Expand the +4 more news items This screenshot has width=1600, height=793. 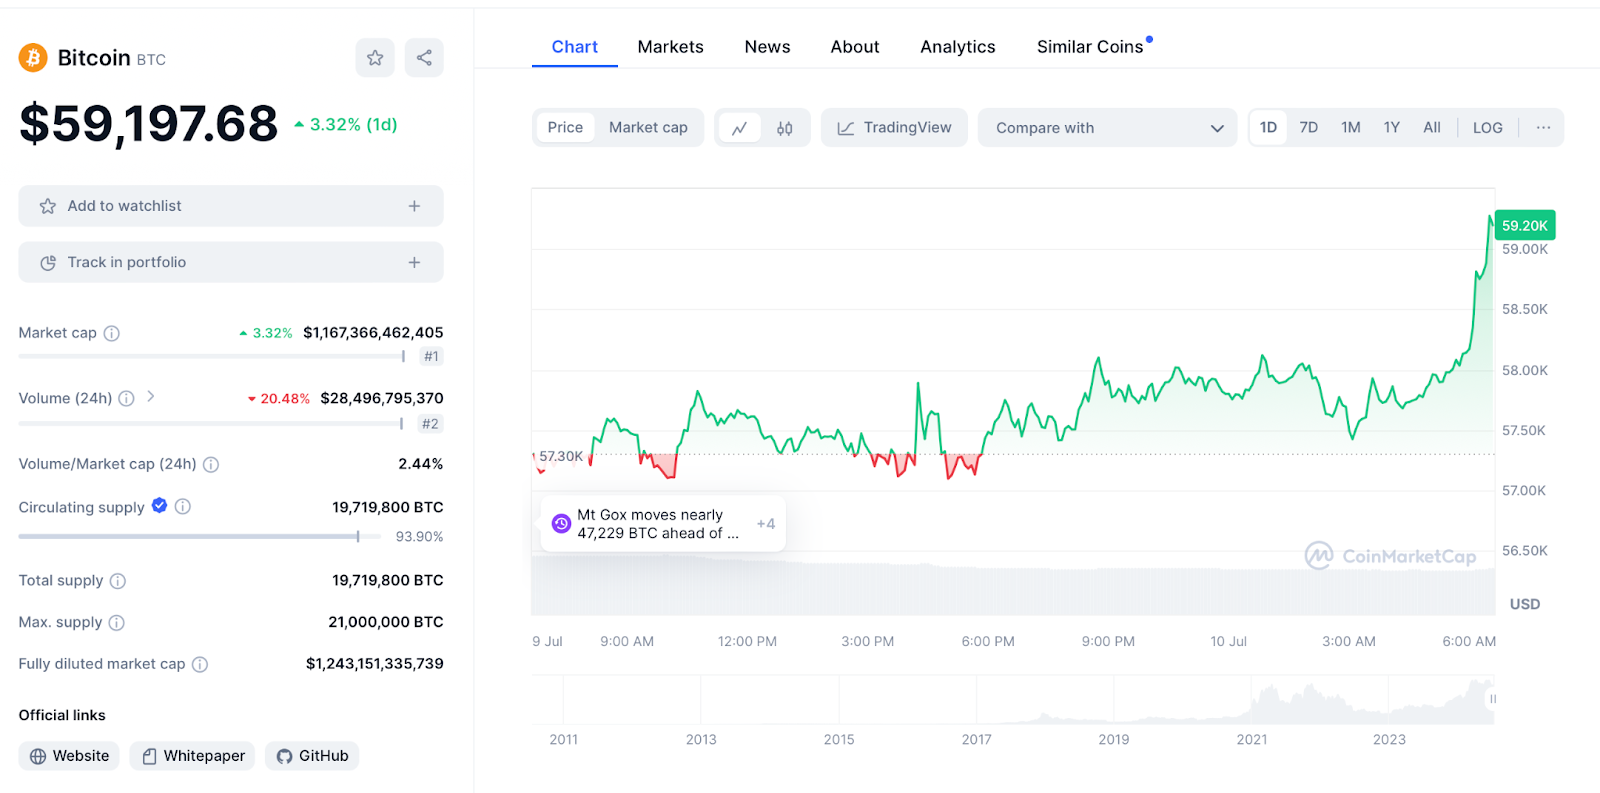click(766, 524)
